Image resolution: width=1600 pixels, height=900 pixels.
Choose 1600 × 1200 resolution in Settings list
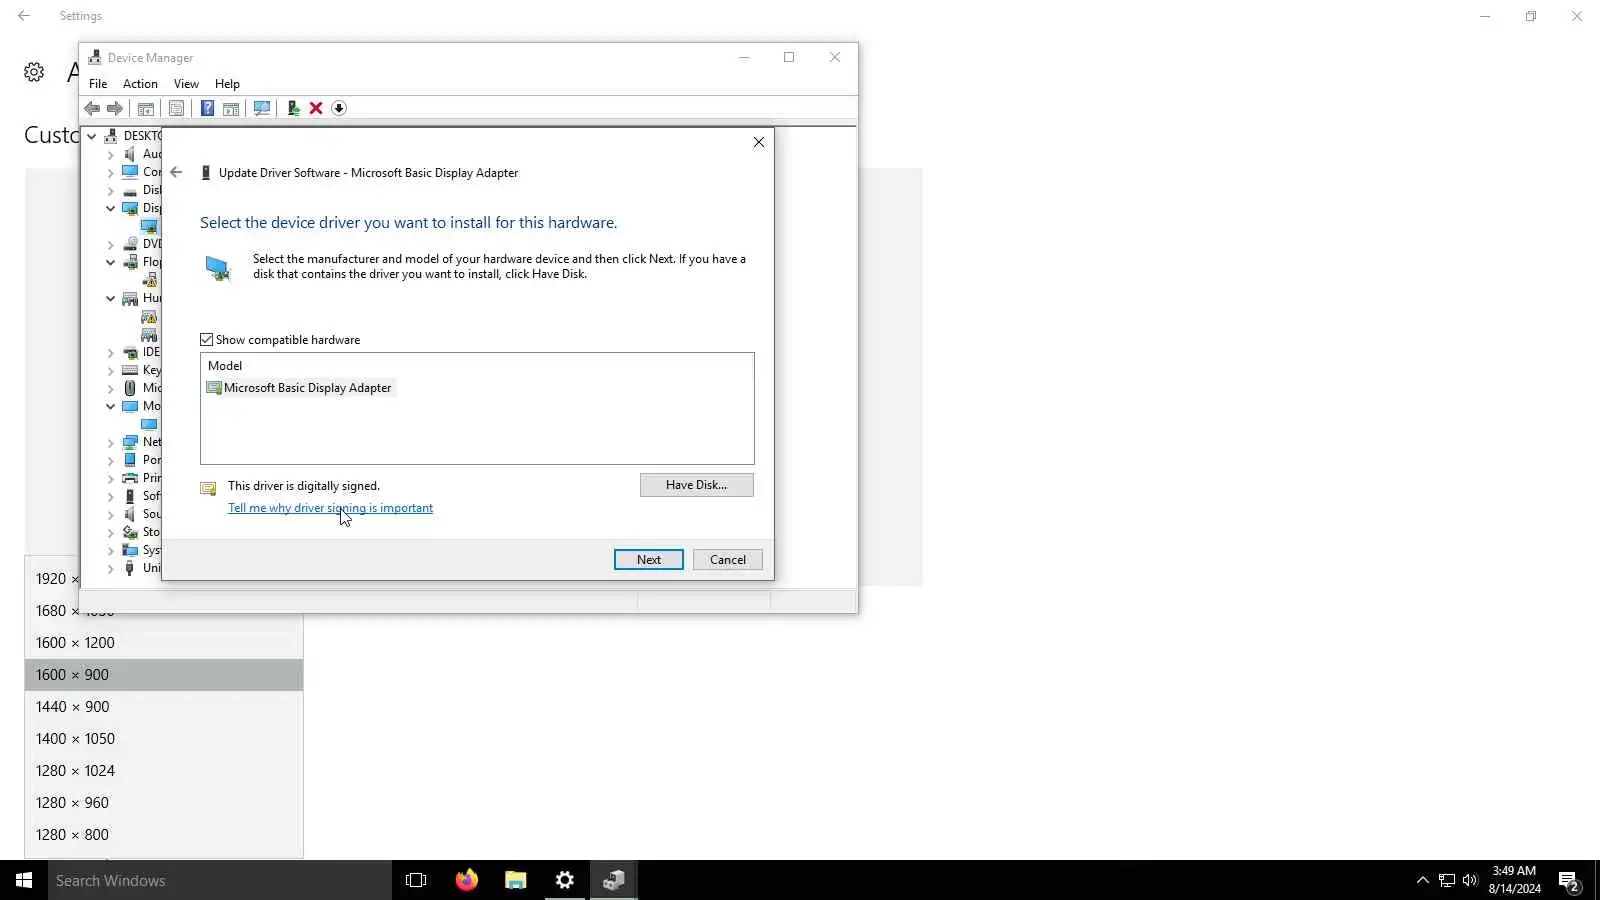click(164, 643)
